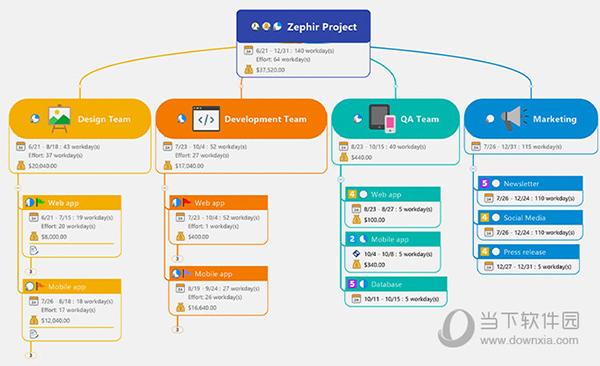
Task: Click the '$20,040.00' cost under Design Team
Action: [x=43, y=166]
